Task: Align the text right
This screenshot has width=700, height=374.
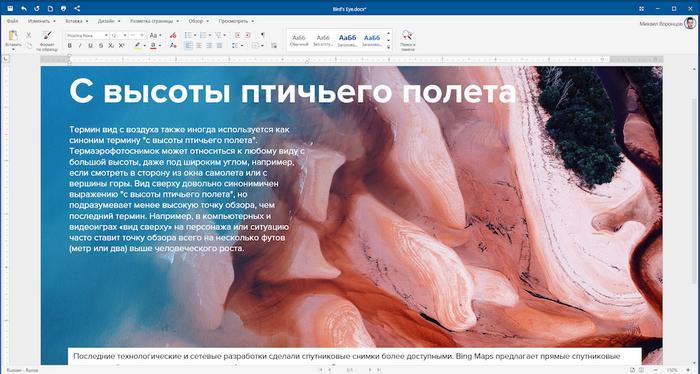Action: pyautogui.click(x=209, y=46)
